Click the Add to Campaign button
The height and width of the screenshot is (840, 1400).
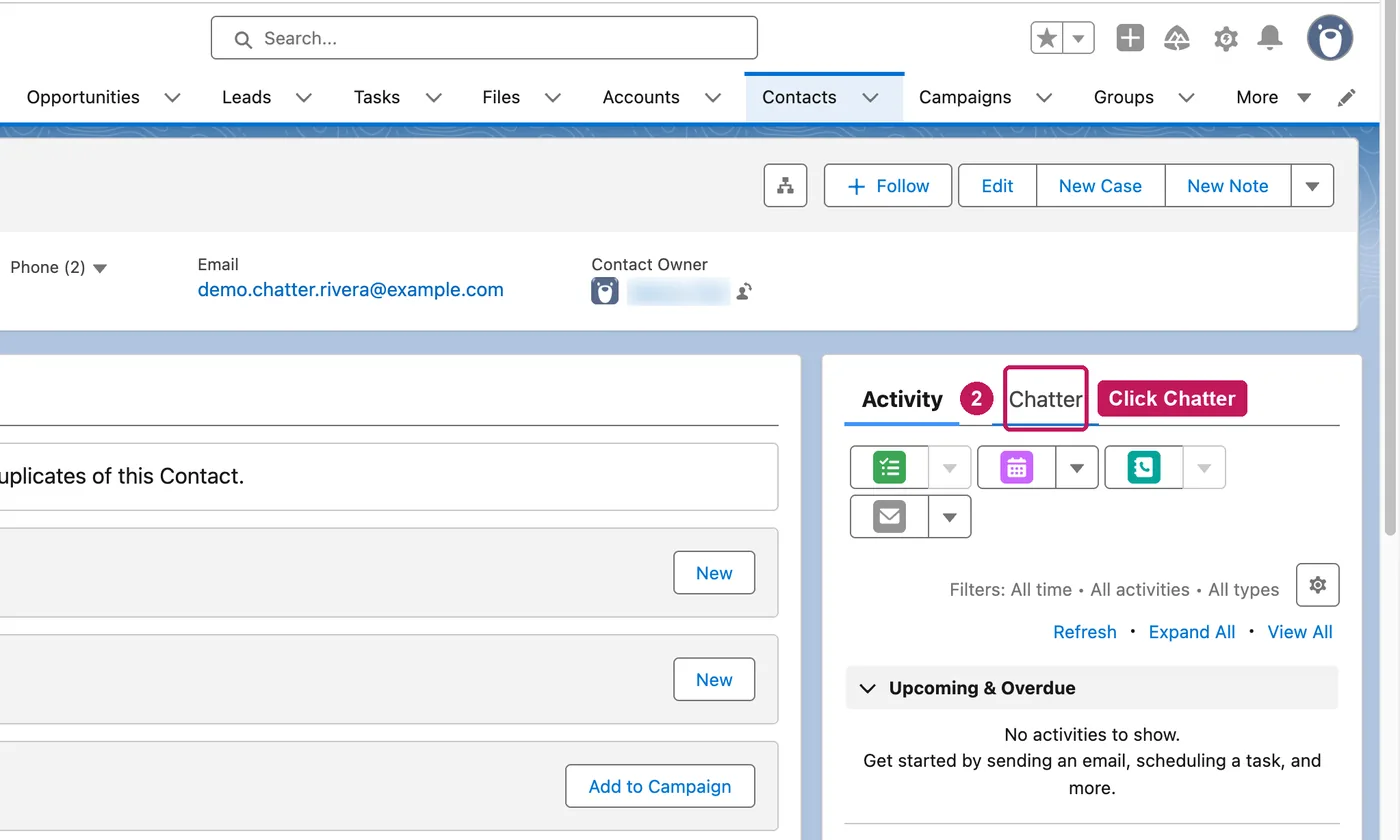click(x=660, y=786)
